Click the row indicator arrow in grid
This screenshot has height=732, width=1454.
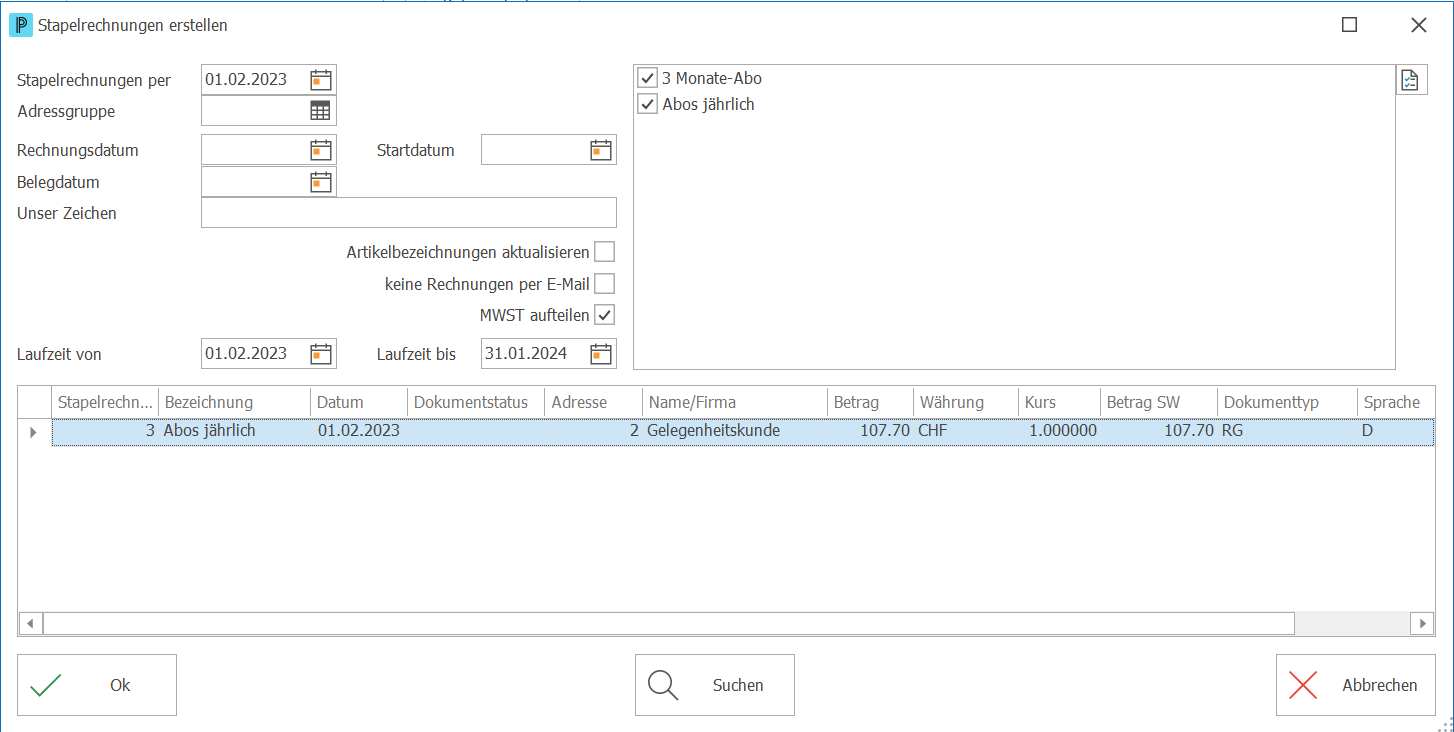pos(35,432)
